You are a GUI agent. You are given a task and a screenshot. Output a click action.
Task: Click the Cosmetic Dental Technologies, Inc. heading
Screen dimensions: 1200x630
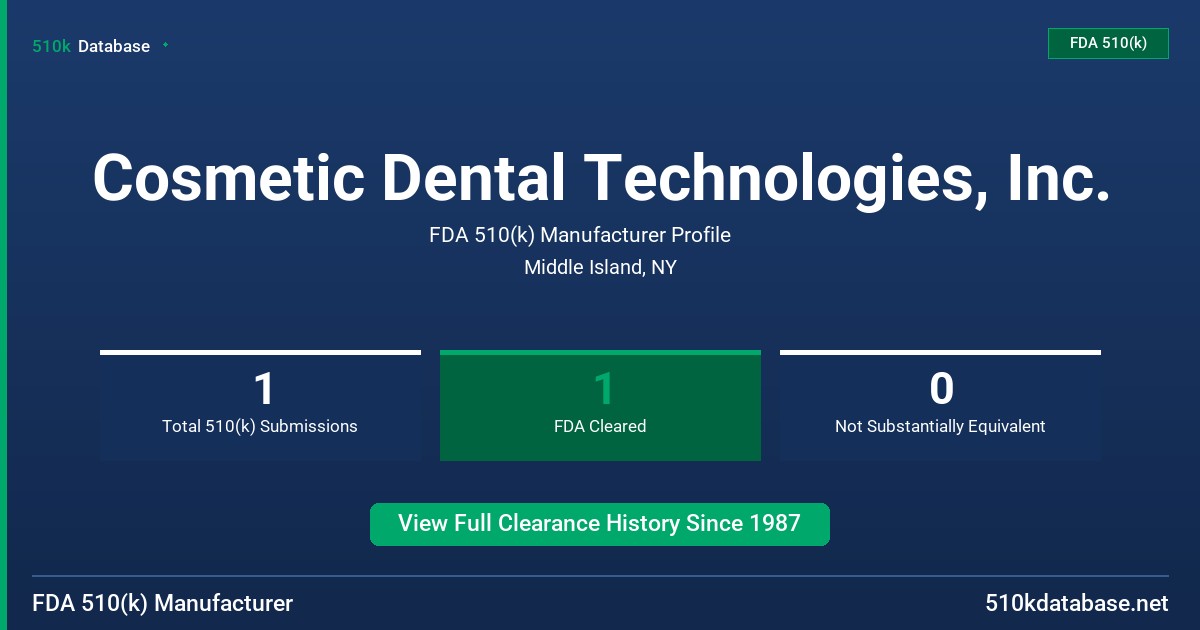tap(601, 178)
